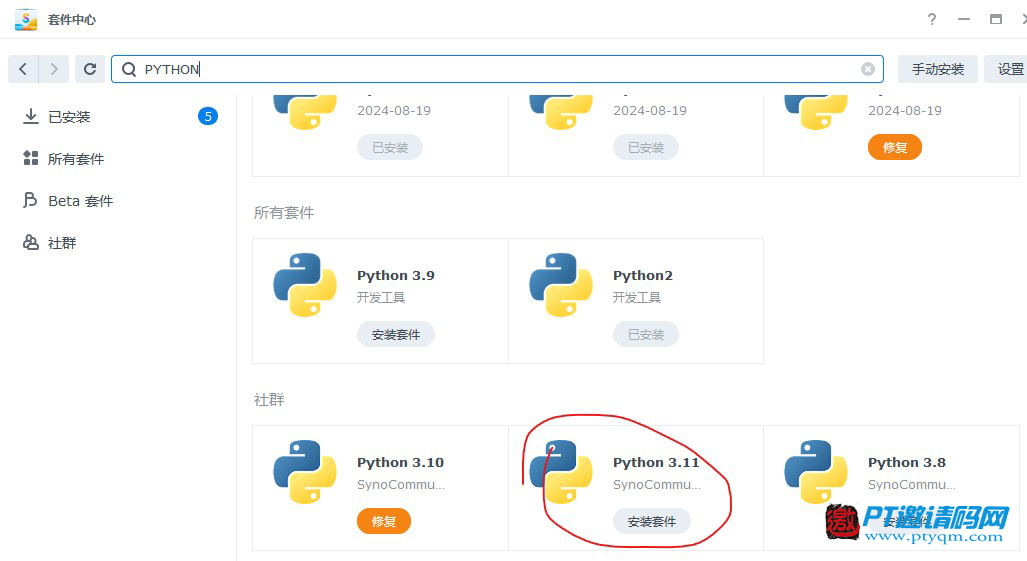
Task: Click the Package Center app icon in title bar
Action: [26, 20]
